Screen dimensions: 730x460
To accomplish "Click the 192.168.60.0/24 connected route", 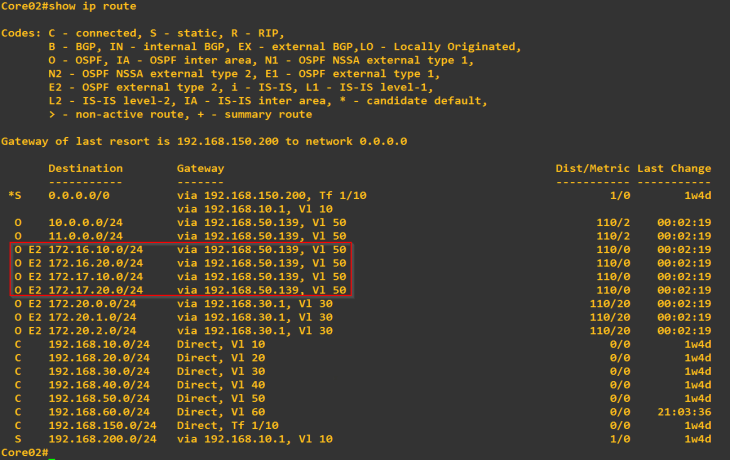I will [x=100, y=411].
